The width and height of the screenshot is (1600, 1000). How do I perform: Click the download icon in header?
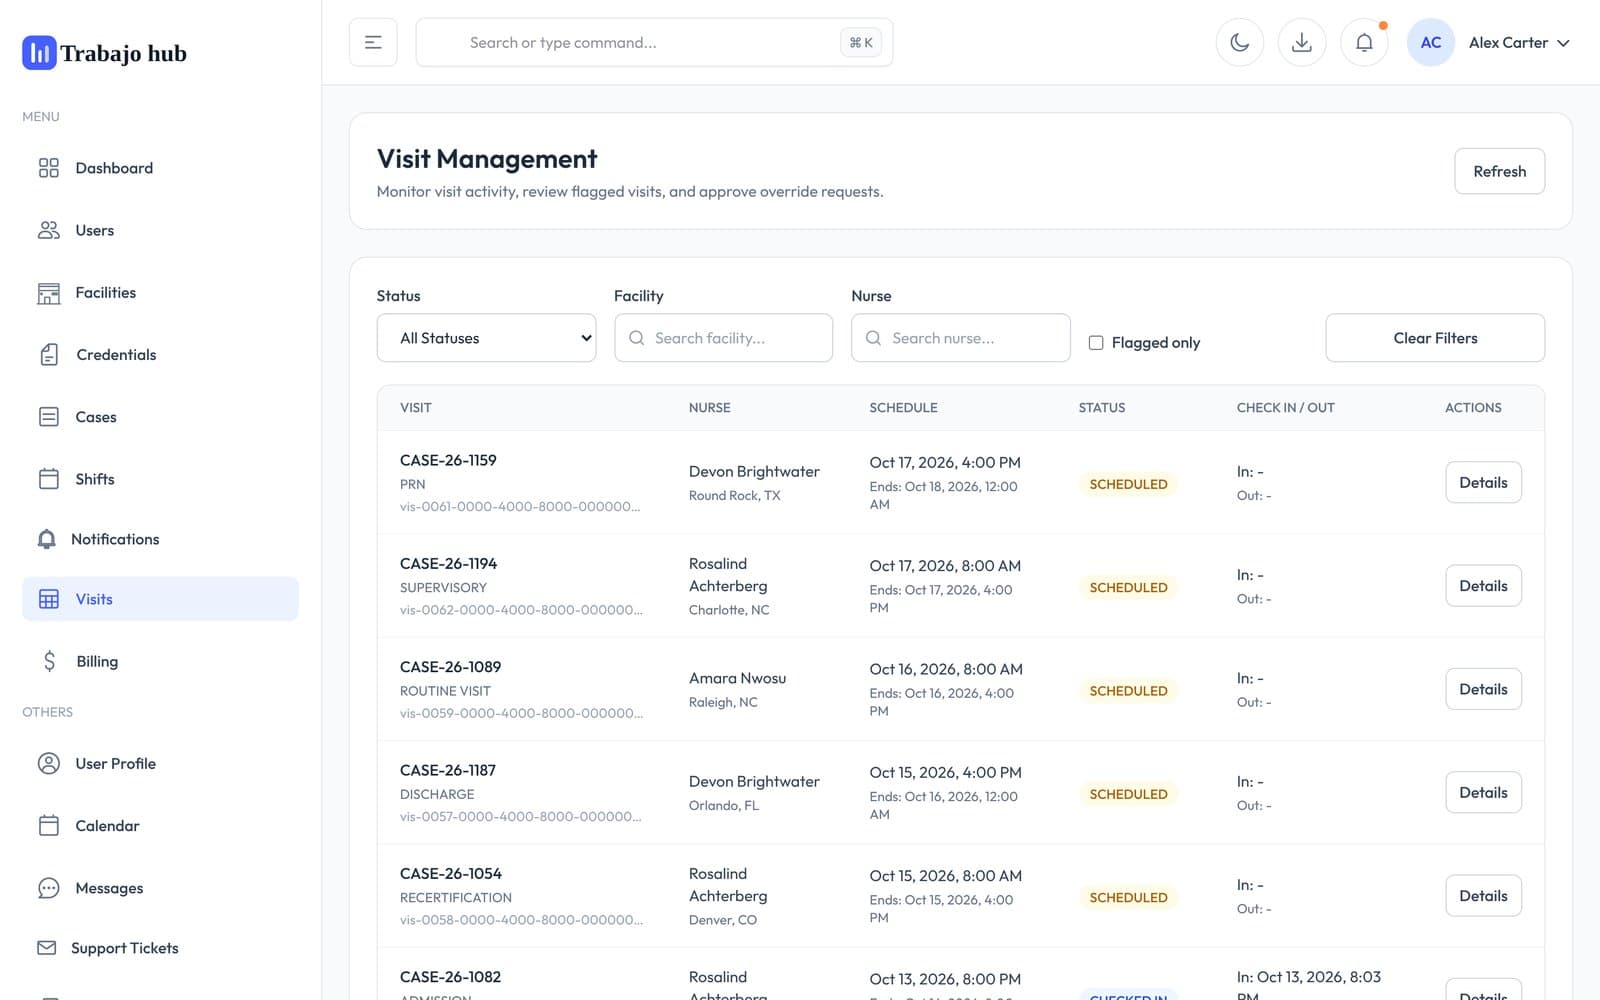[1302, 42]
